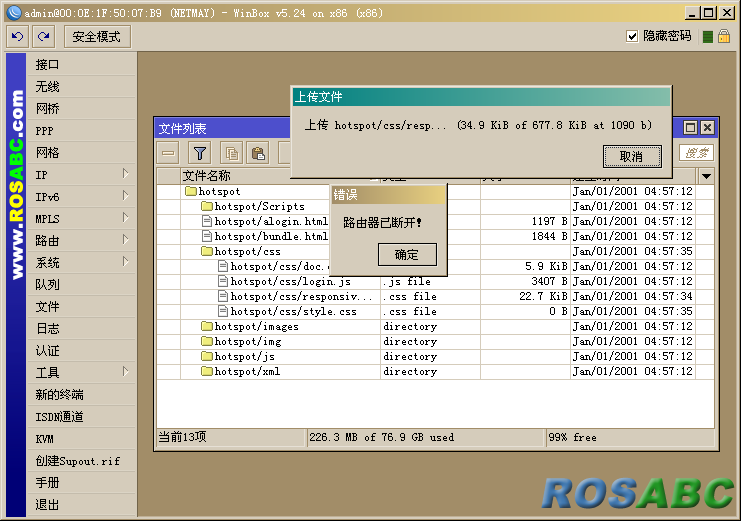Expand the MPLS submenu arrow

click(125, 217)
